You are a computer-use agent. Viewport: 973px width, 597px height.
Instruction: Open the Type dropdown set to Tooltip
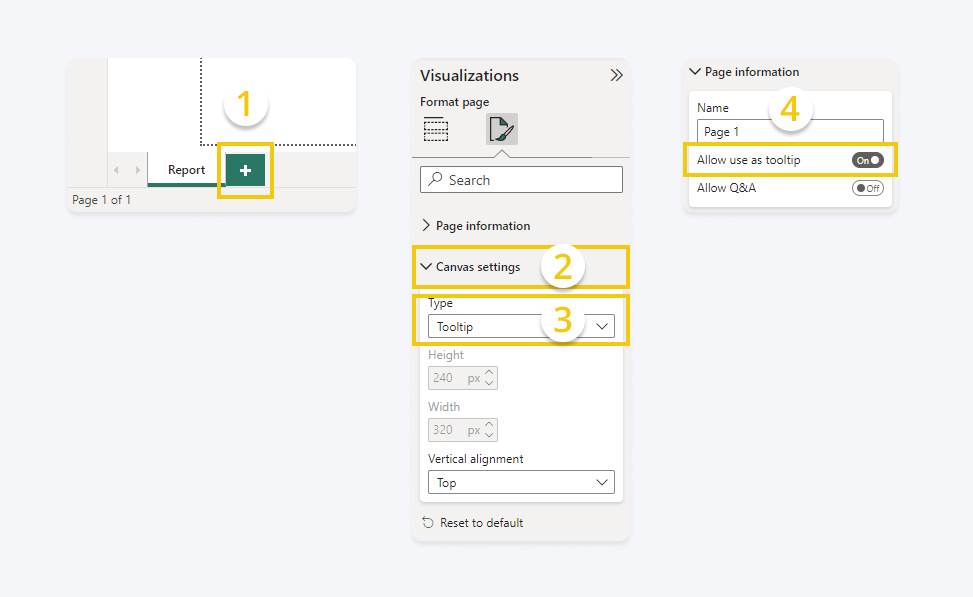pos(521,326)
